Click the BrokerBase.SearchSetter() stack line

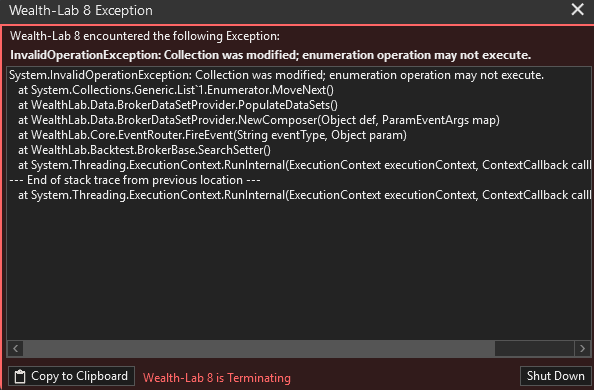tap(144, 150)
